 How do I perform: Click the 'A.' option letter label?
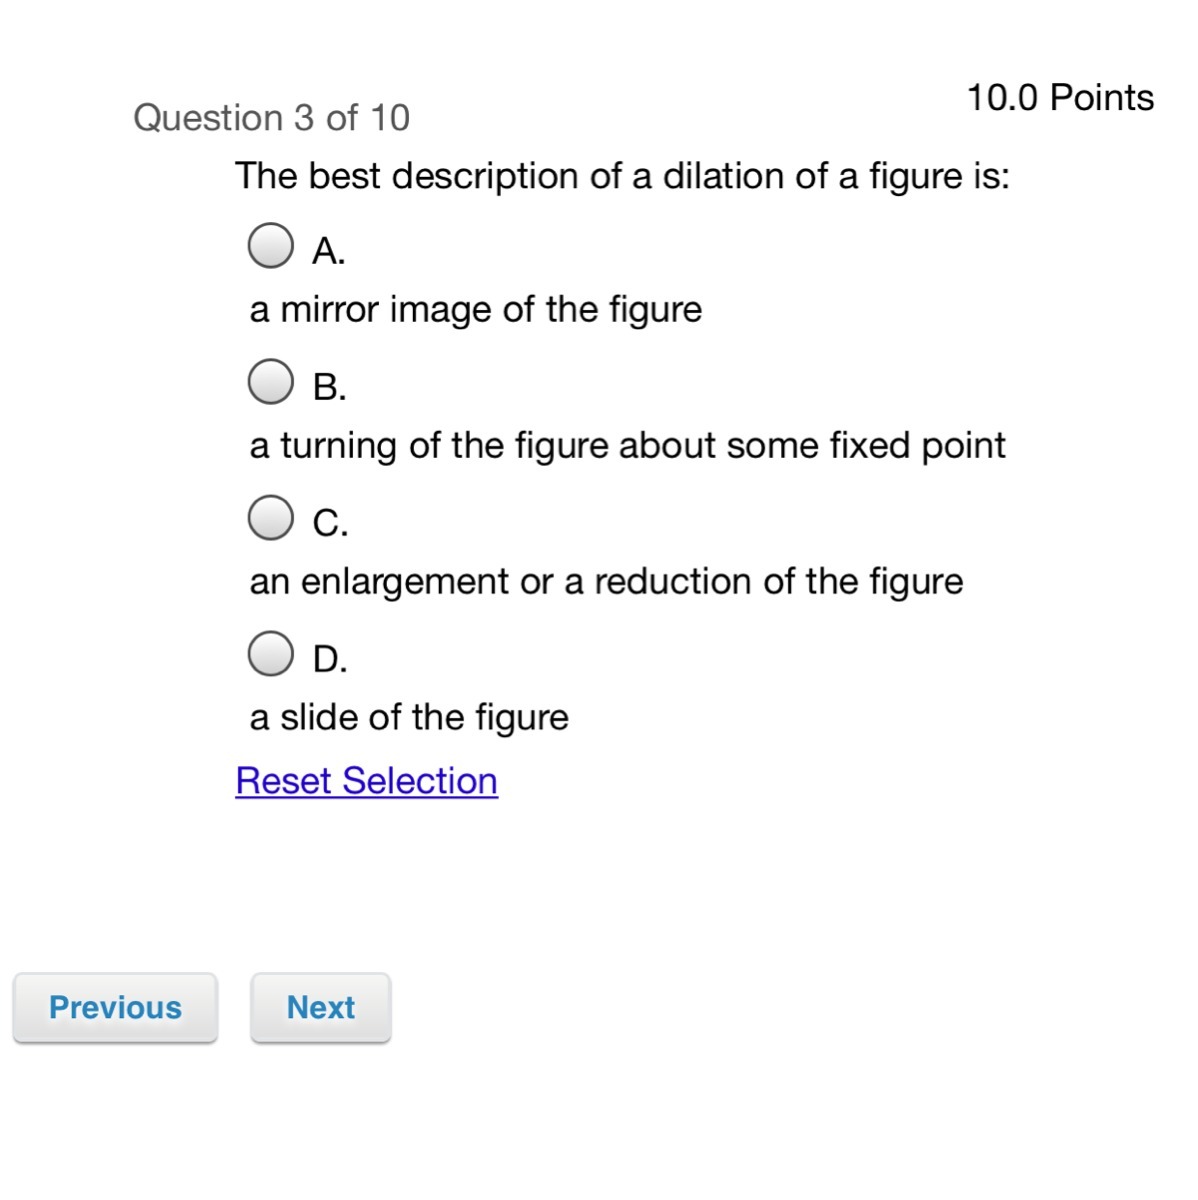tap(329, 250)
